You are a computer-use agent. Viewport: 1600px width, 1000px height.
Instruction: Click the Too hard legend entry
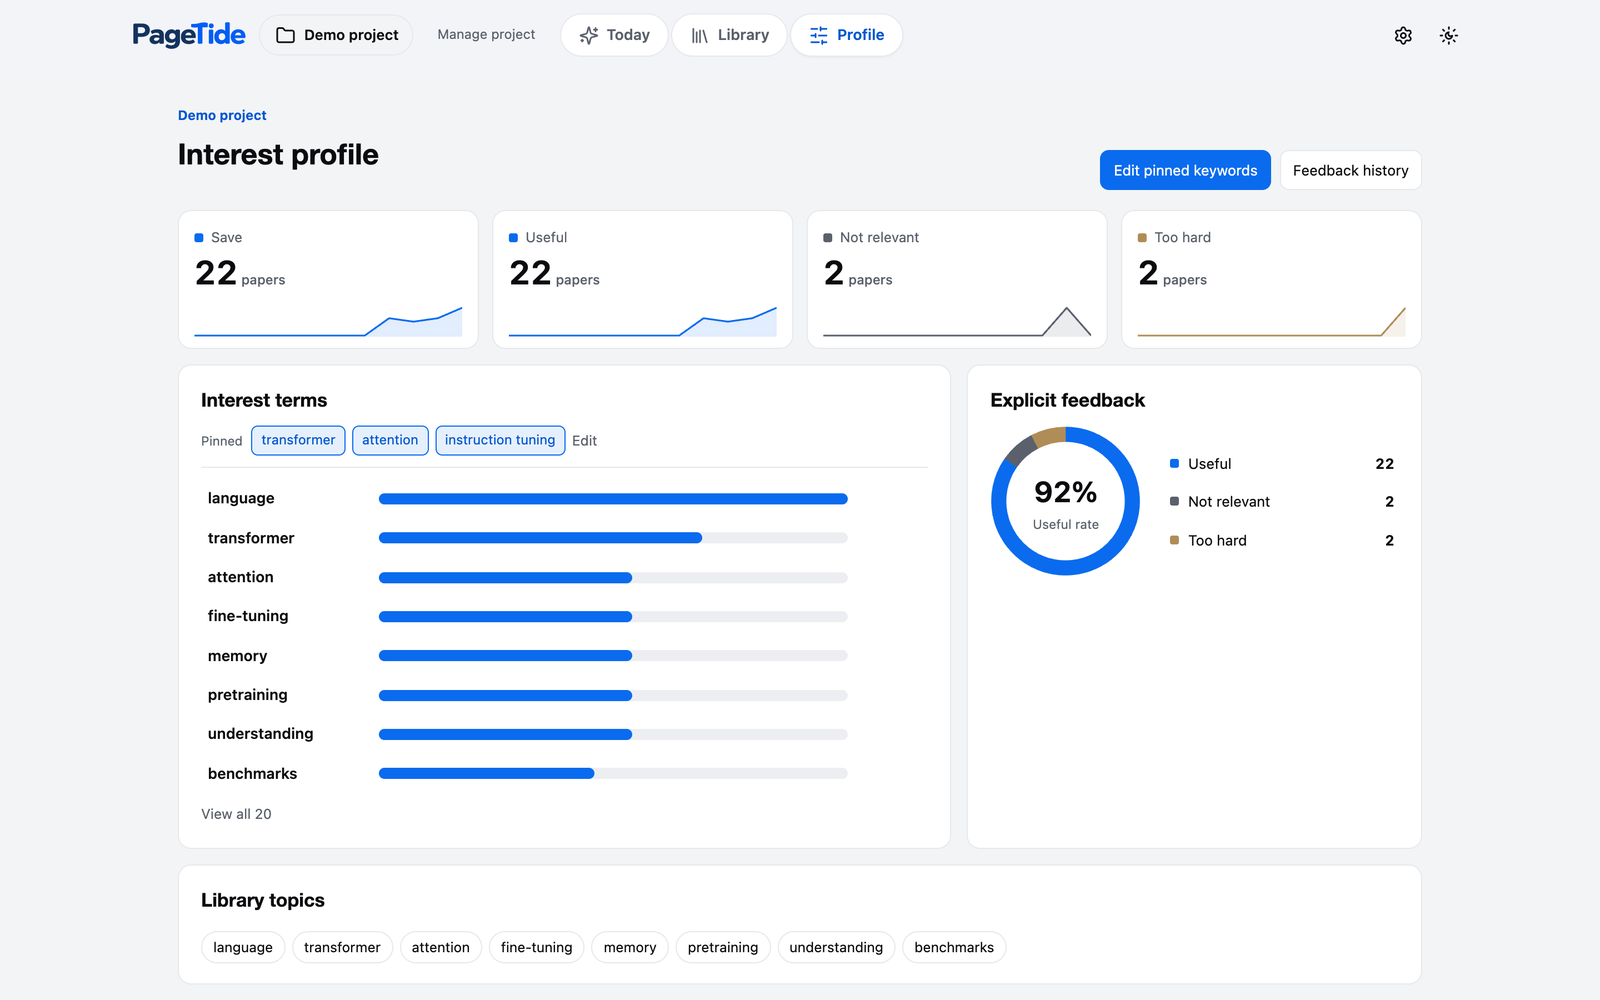coord(1281,541)
